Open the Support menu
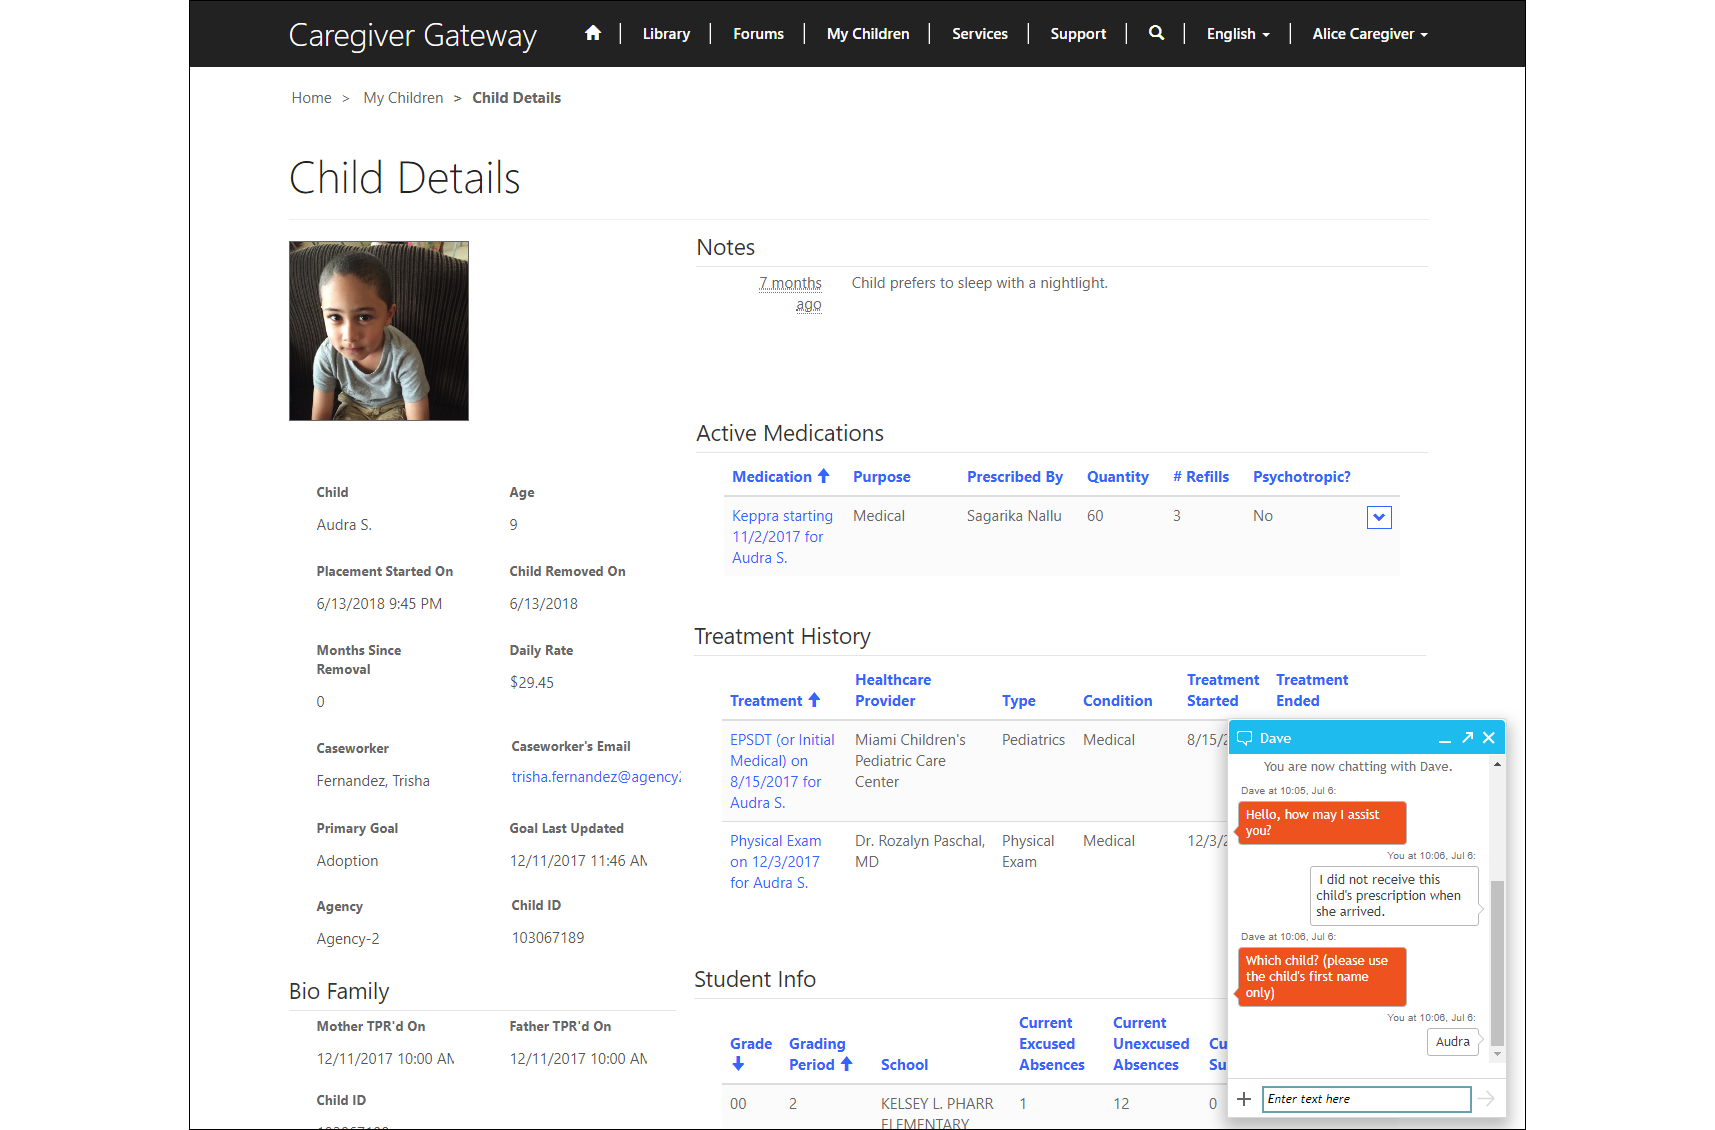This screenshot has width=1715, height=1130. coord(1078,34)
